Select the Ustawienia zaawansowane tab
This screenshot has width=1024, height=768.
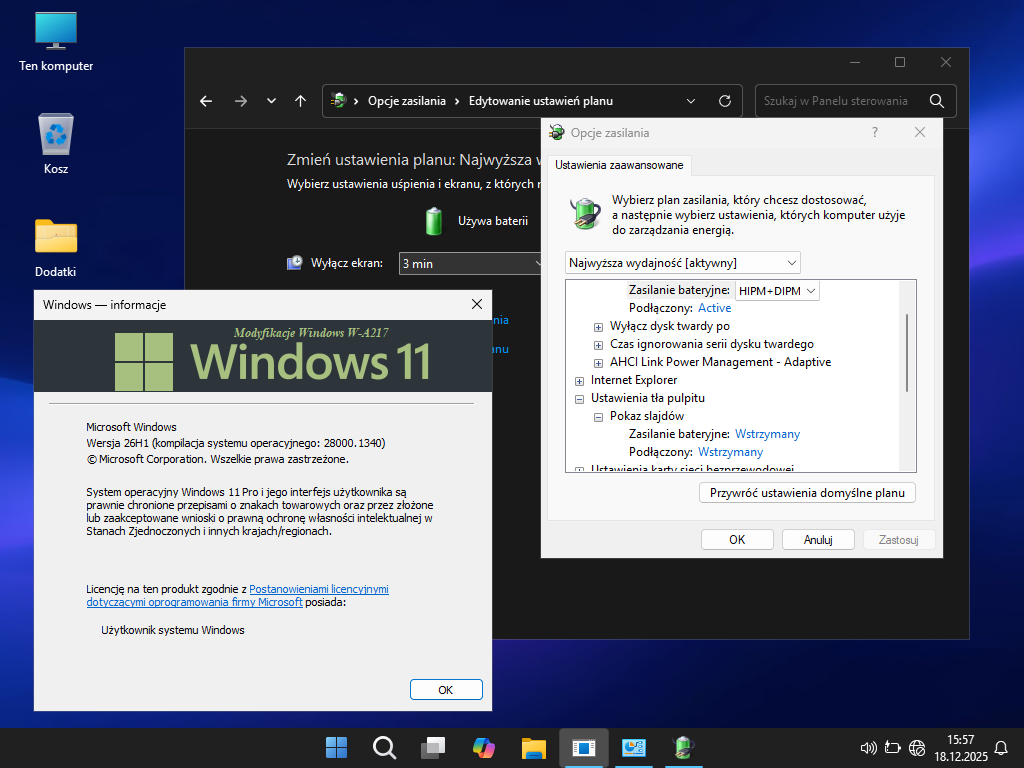click(619, 165)
